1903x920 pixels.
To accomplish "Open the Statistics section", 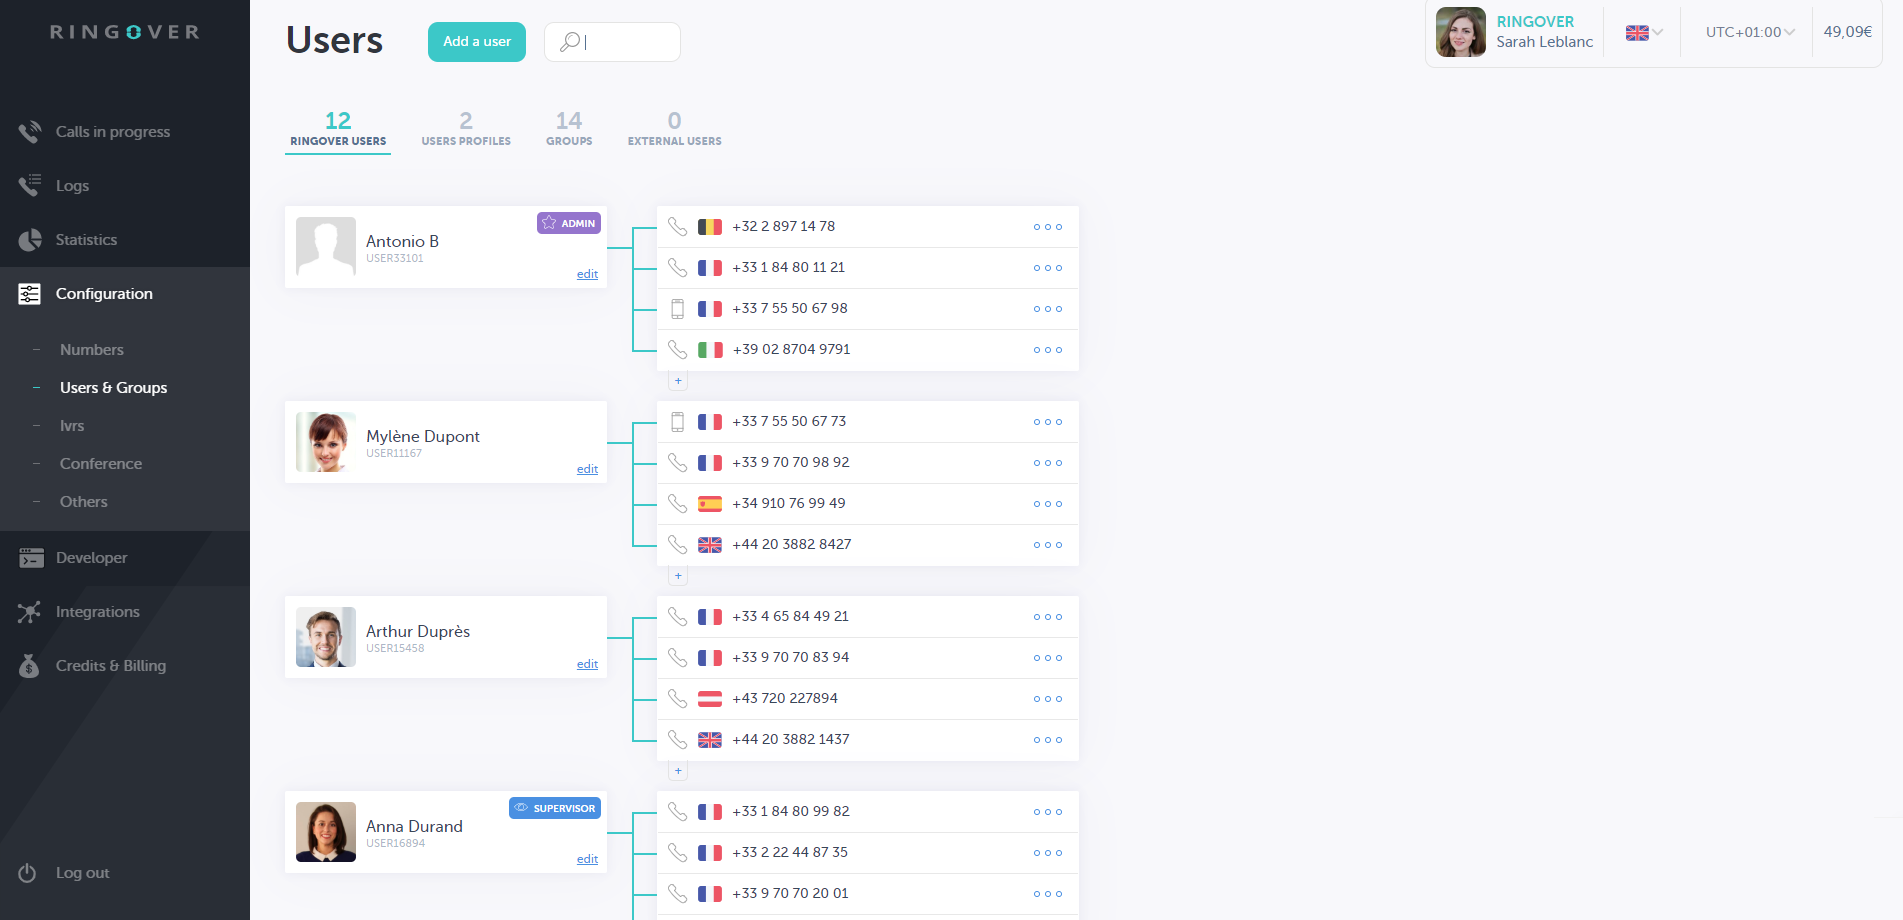I will pyautogui.click(x=86, y=239).
